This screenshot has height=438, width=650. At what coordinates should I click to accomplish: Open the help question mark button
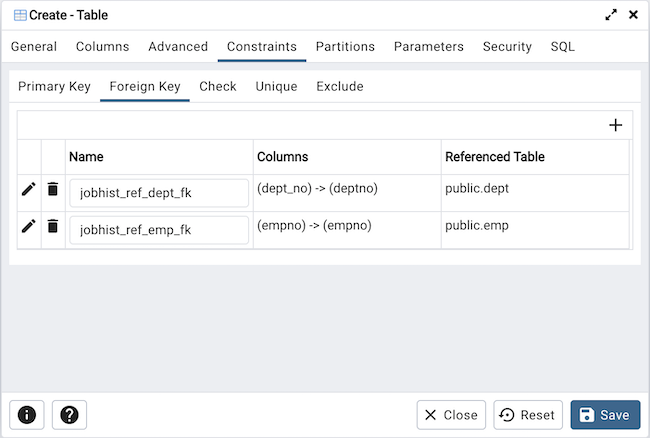coord(69,415)
